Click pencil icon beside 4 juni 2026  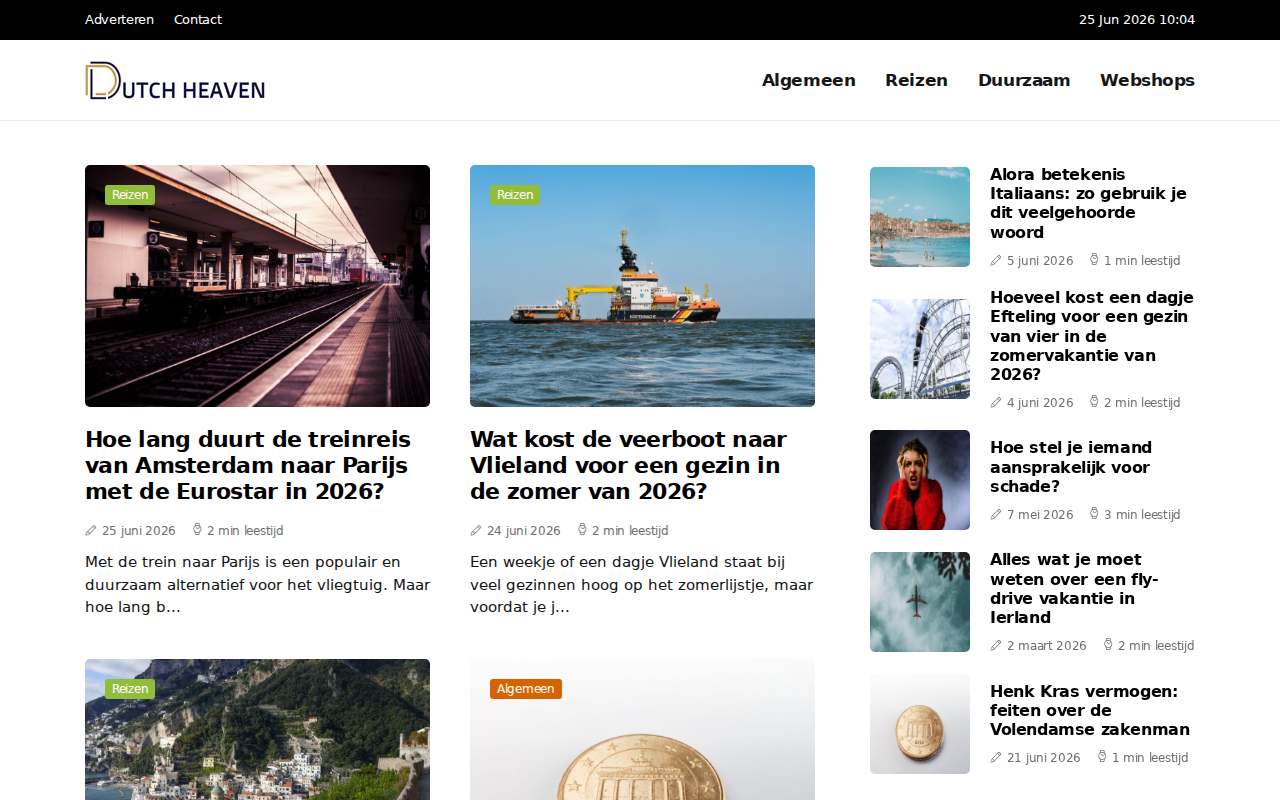[x=996, y=403]
